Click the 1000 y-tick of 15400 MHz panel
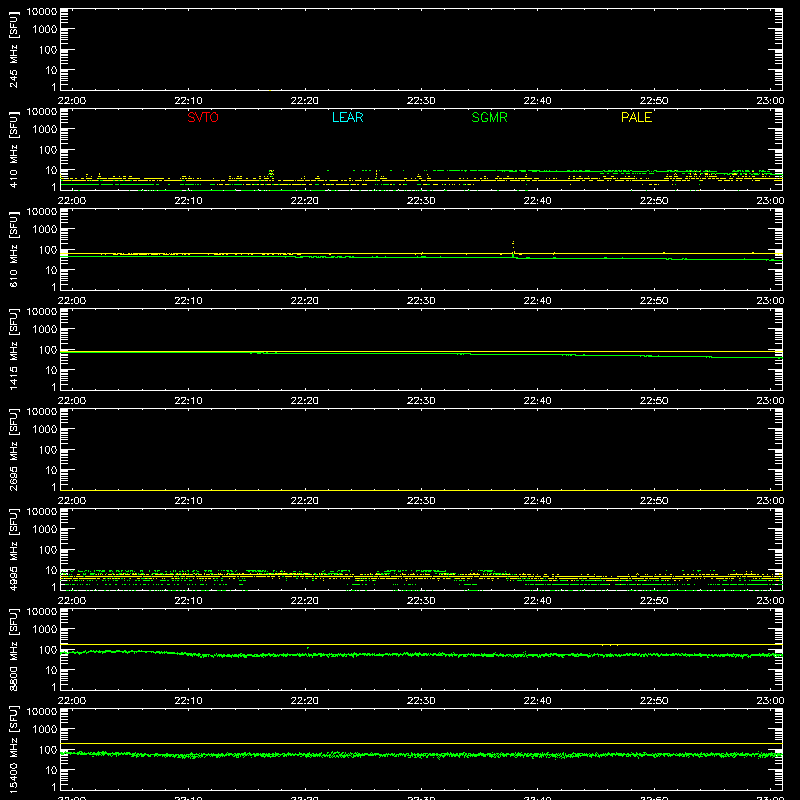 pos(45,730)
